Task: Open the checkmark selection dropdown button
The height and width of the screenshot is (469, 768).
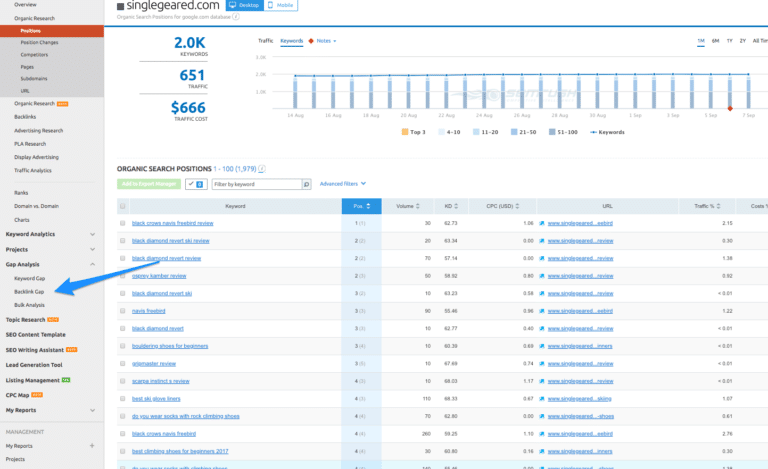Action: 196,184
